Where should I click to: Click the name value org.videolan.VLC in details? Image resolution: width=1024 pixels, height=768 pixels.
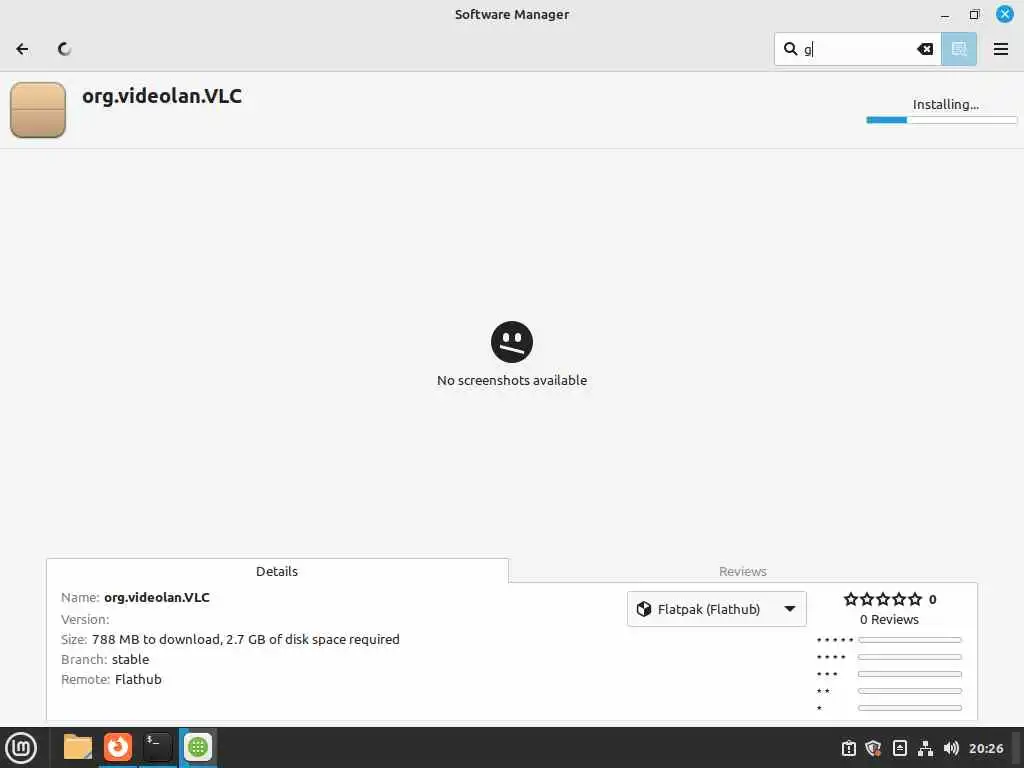point(157,598)
